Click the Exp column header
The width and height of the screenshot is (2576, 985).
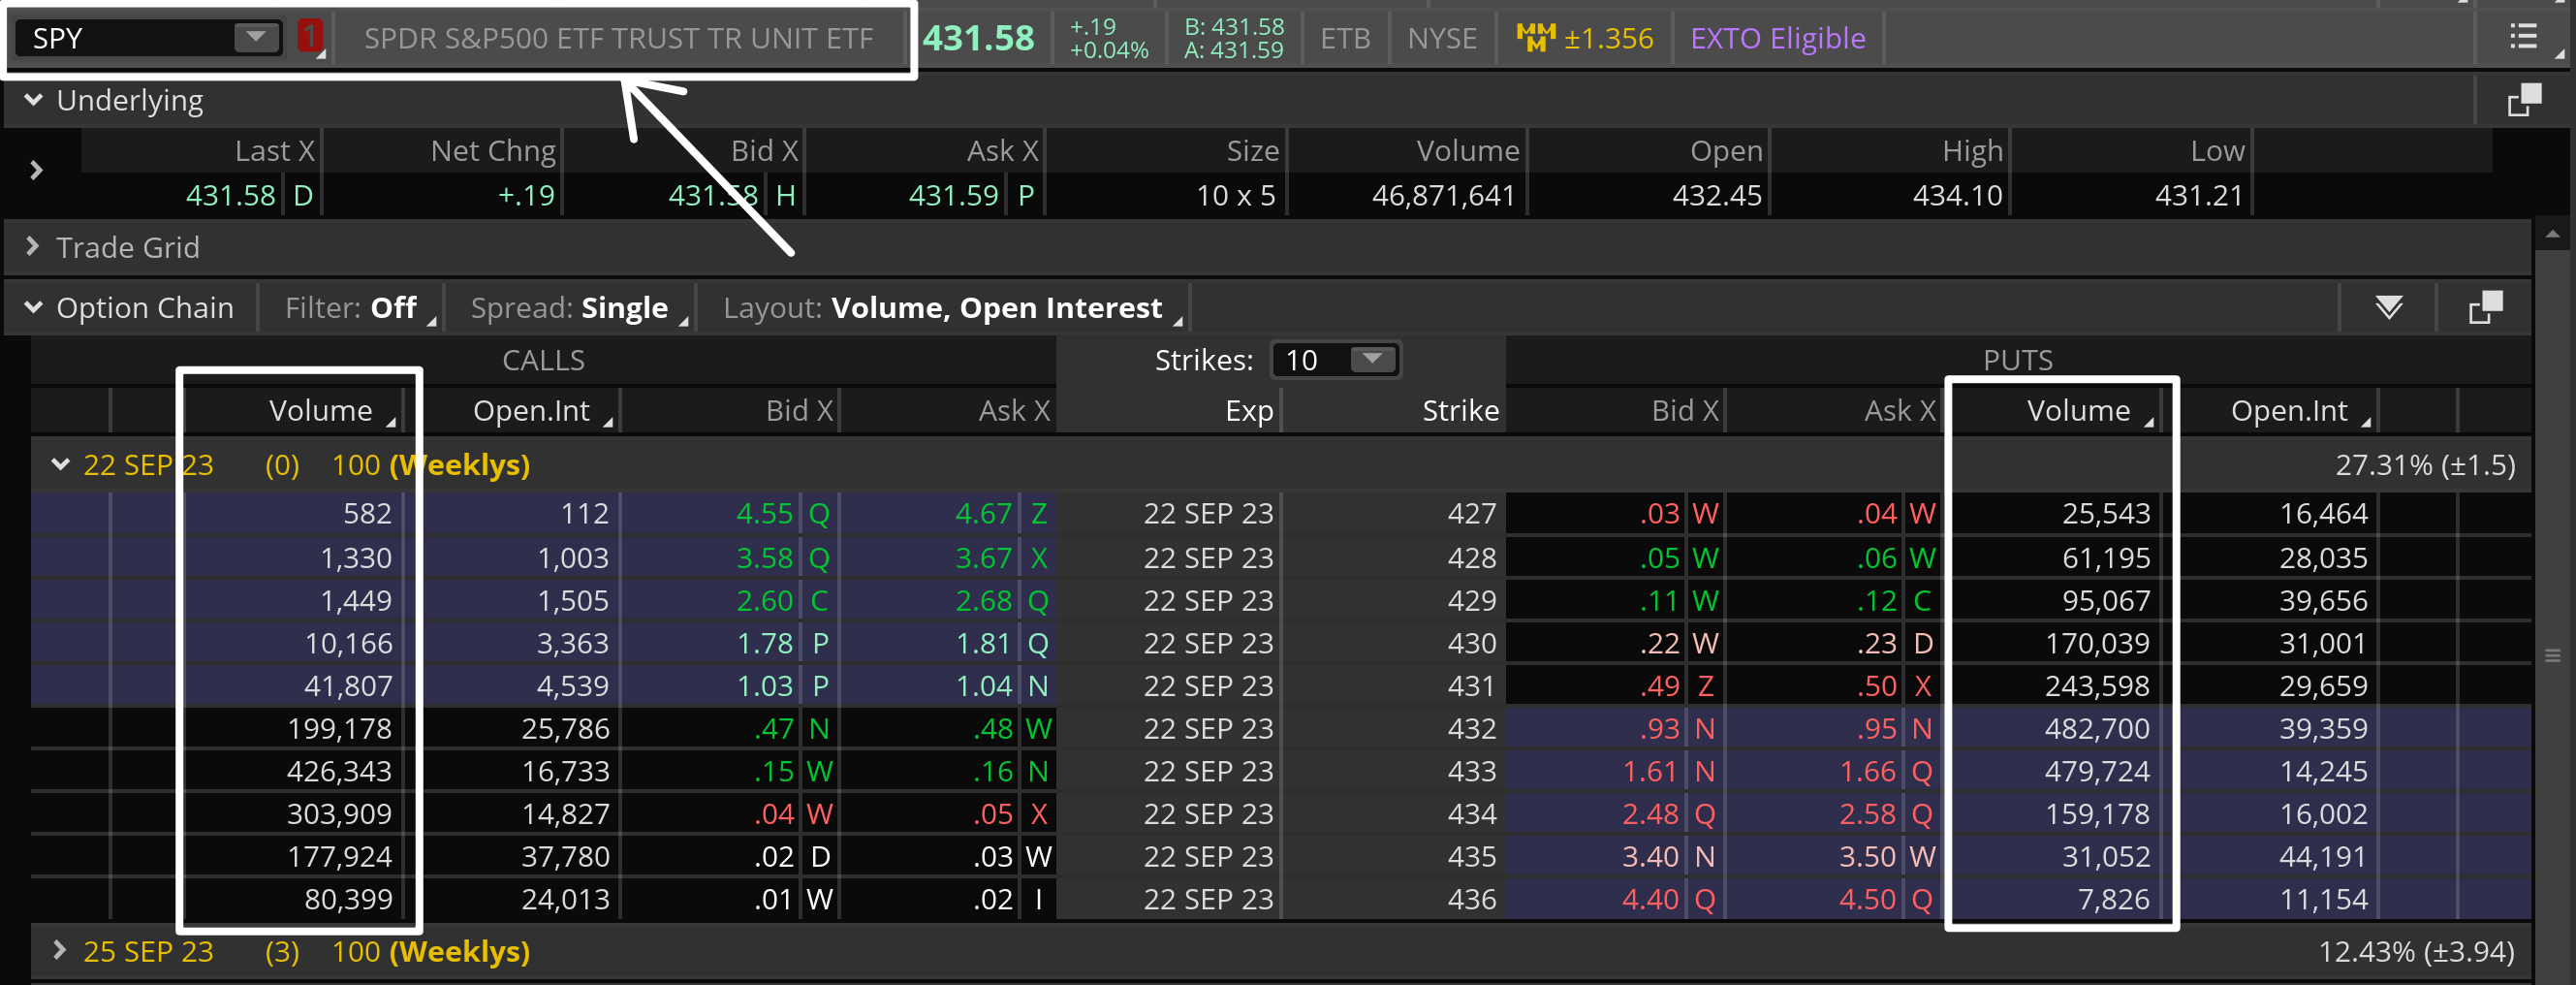(1249, 411)
